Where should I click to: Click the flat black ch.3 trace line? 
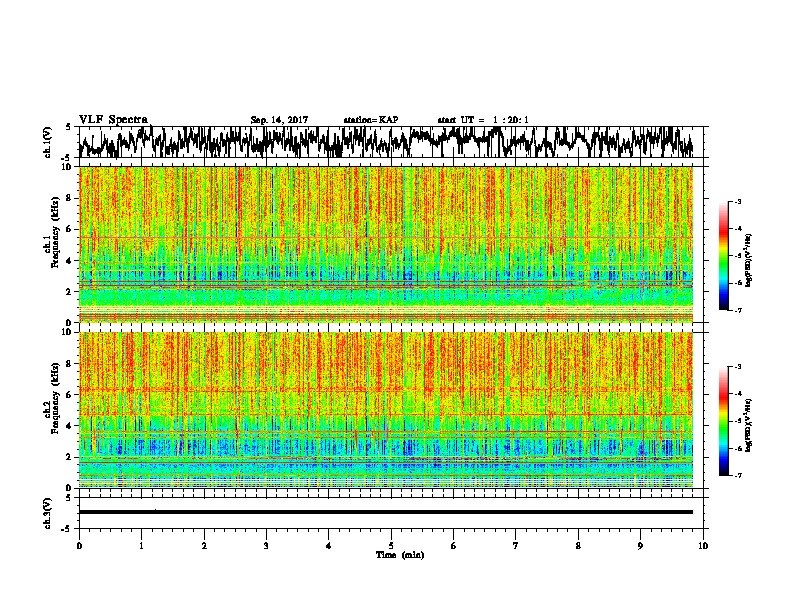386,512
